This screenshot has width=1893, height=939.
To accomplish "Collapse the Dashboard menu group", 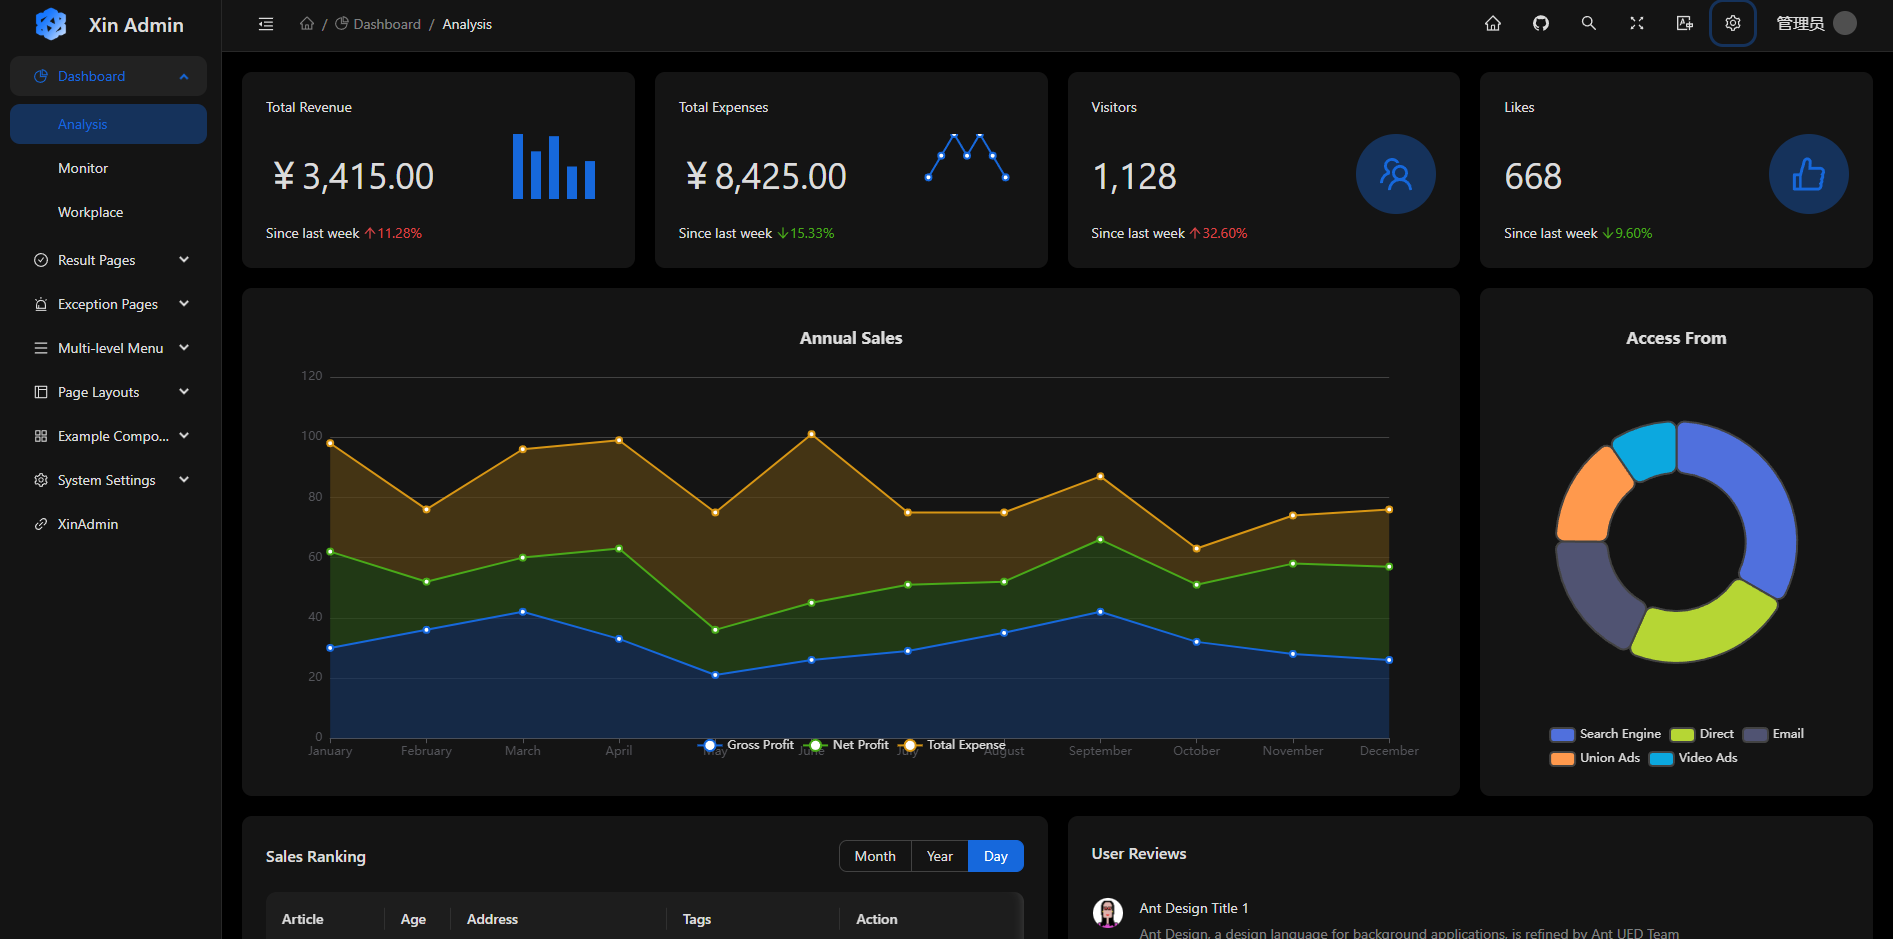I will click(109, 76).
